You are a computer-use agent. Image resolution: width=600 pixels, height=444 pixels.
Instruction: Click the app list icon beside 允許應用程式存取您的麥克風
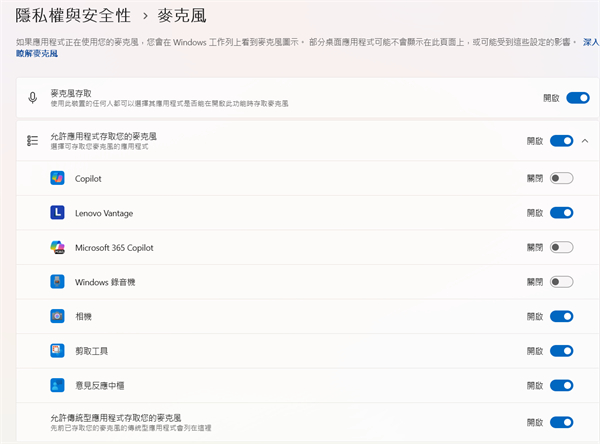(33, 141)
